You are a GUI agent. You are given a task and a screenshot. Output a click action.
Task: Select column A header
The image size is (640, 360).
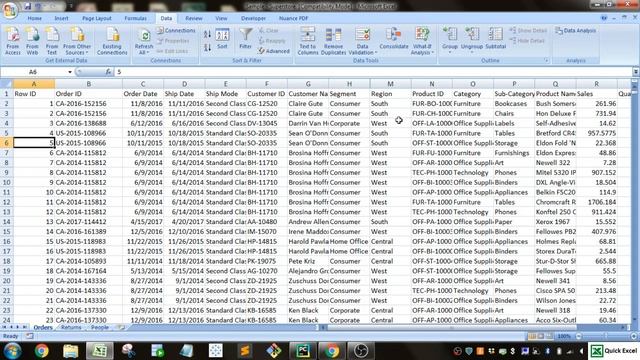tap(34, 84)
